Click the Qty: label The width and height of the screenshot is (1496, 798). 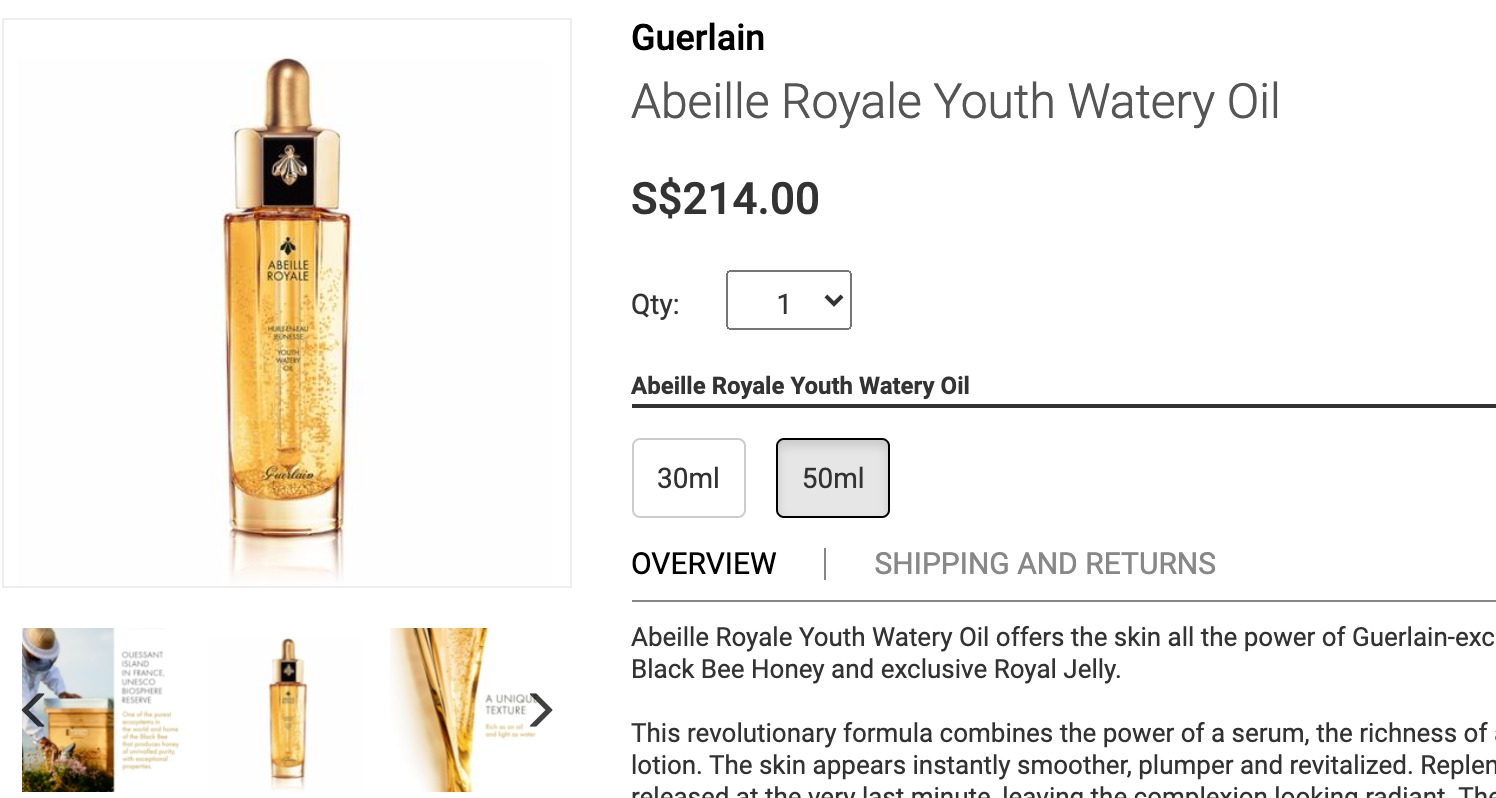655,304
